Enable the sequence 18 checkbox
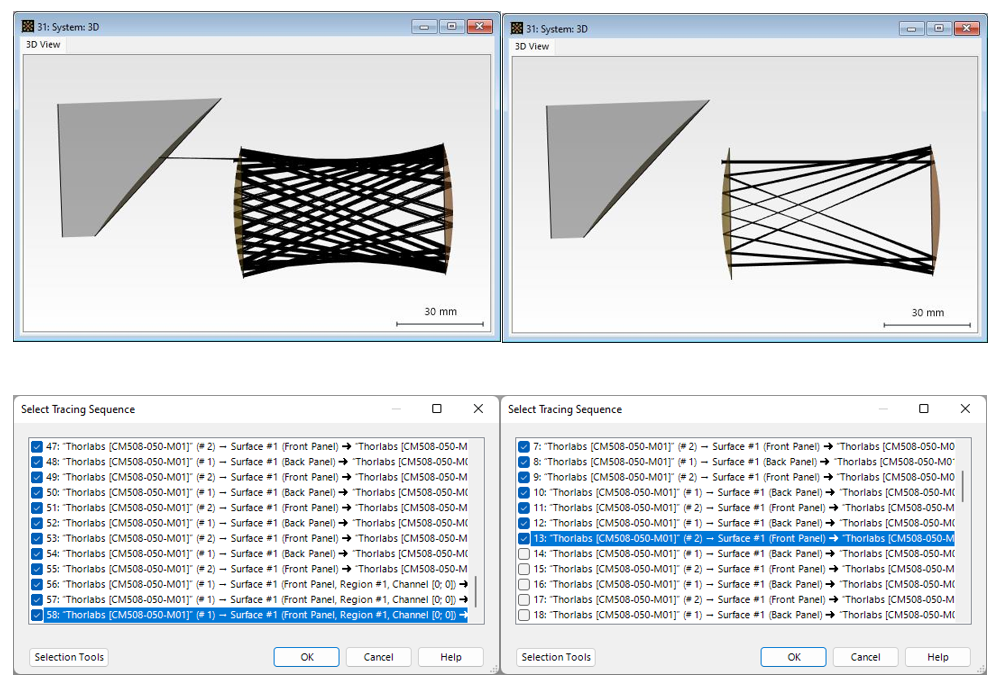This screenshot has width=997, height=688. pyautogui.click(x=524, y=615)
